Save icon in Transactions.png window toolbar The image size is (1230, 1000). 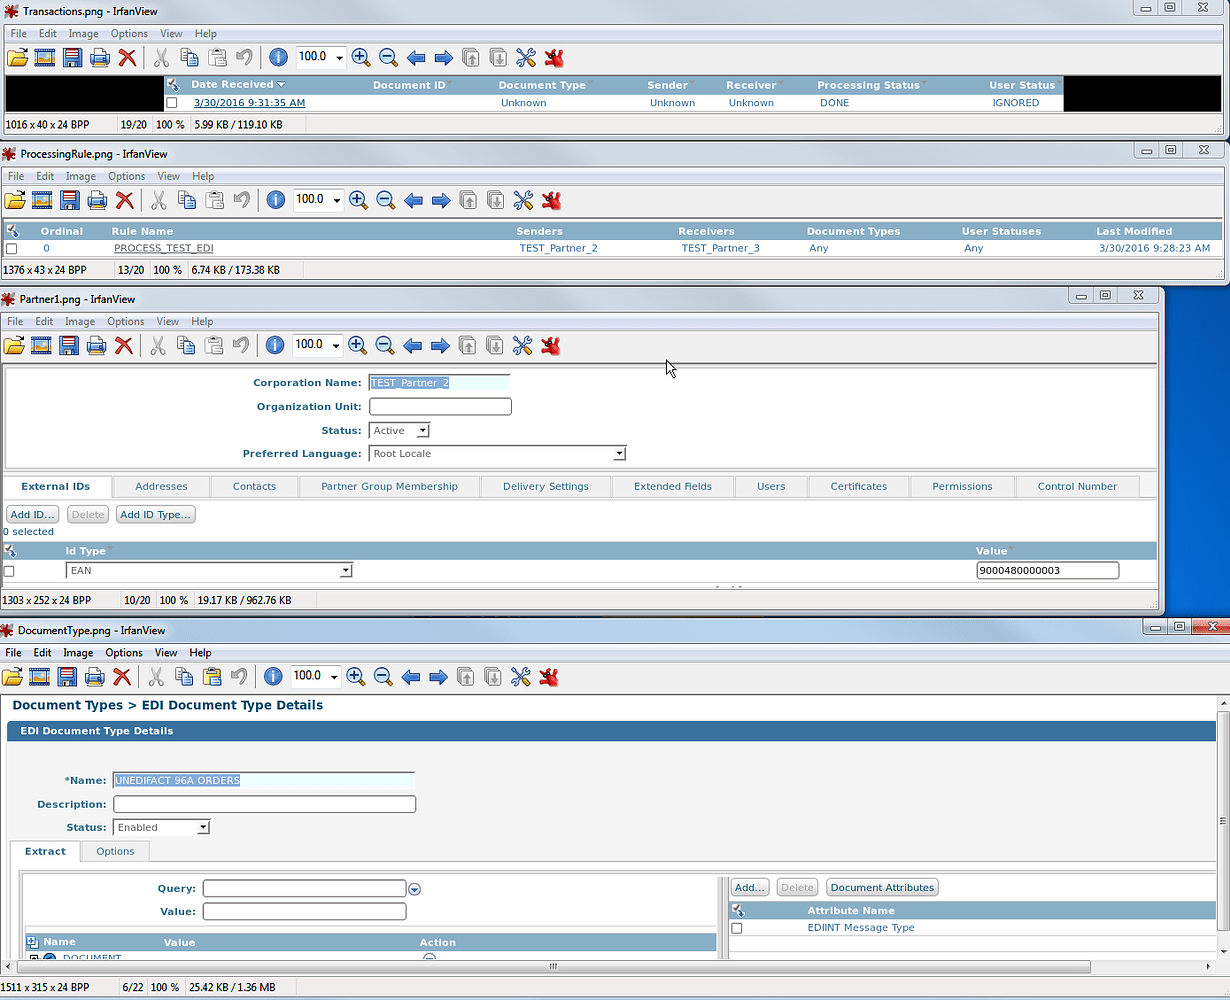click(72, 58)
